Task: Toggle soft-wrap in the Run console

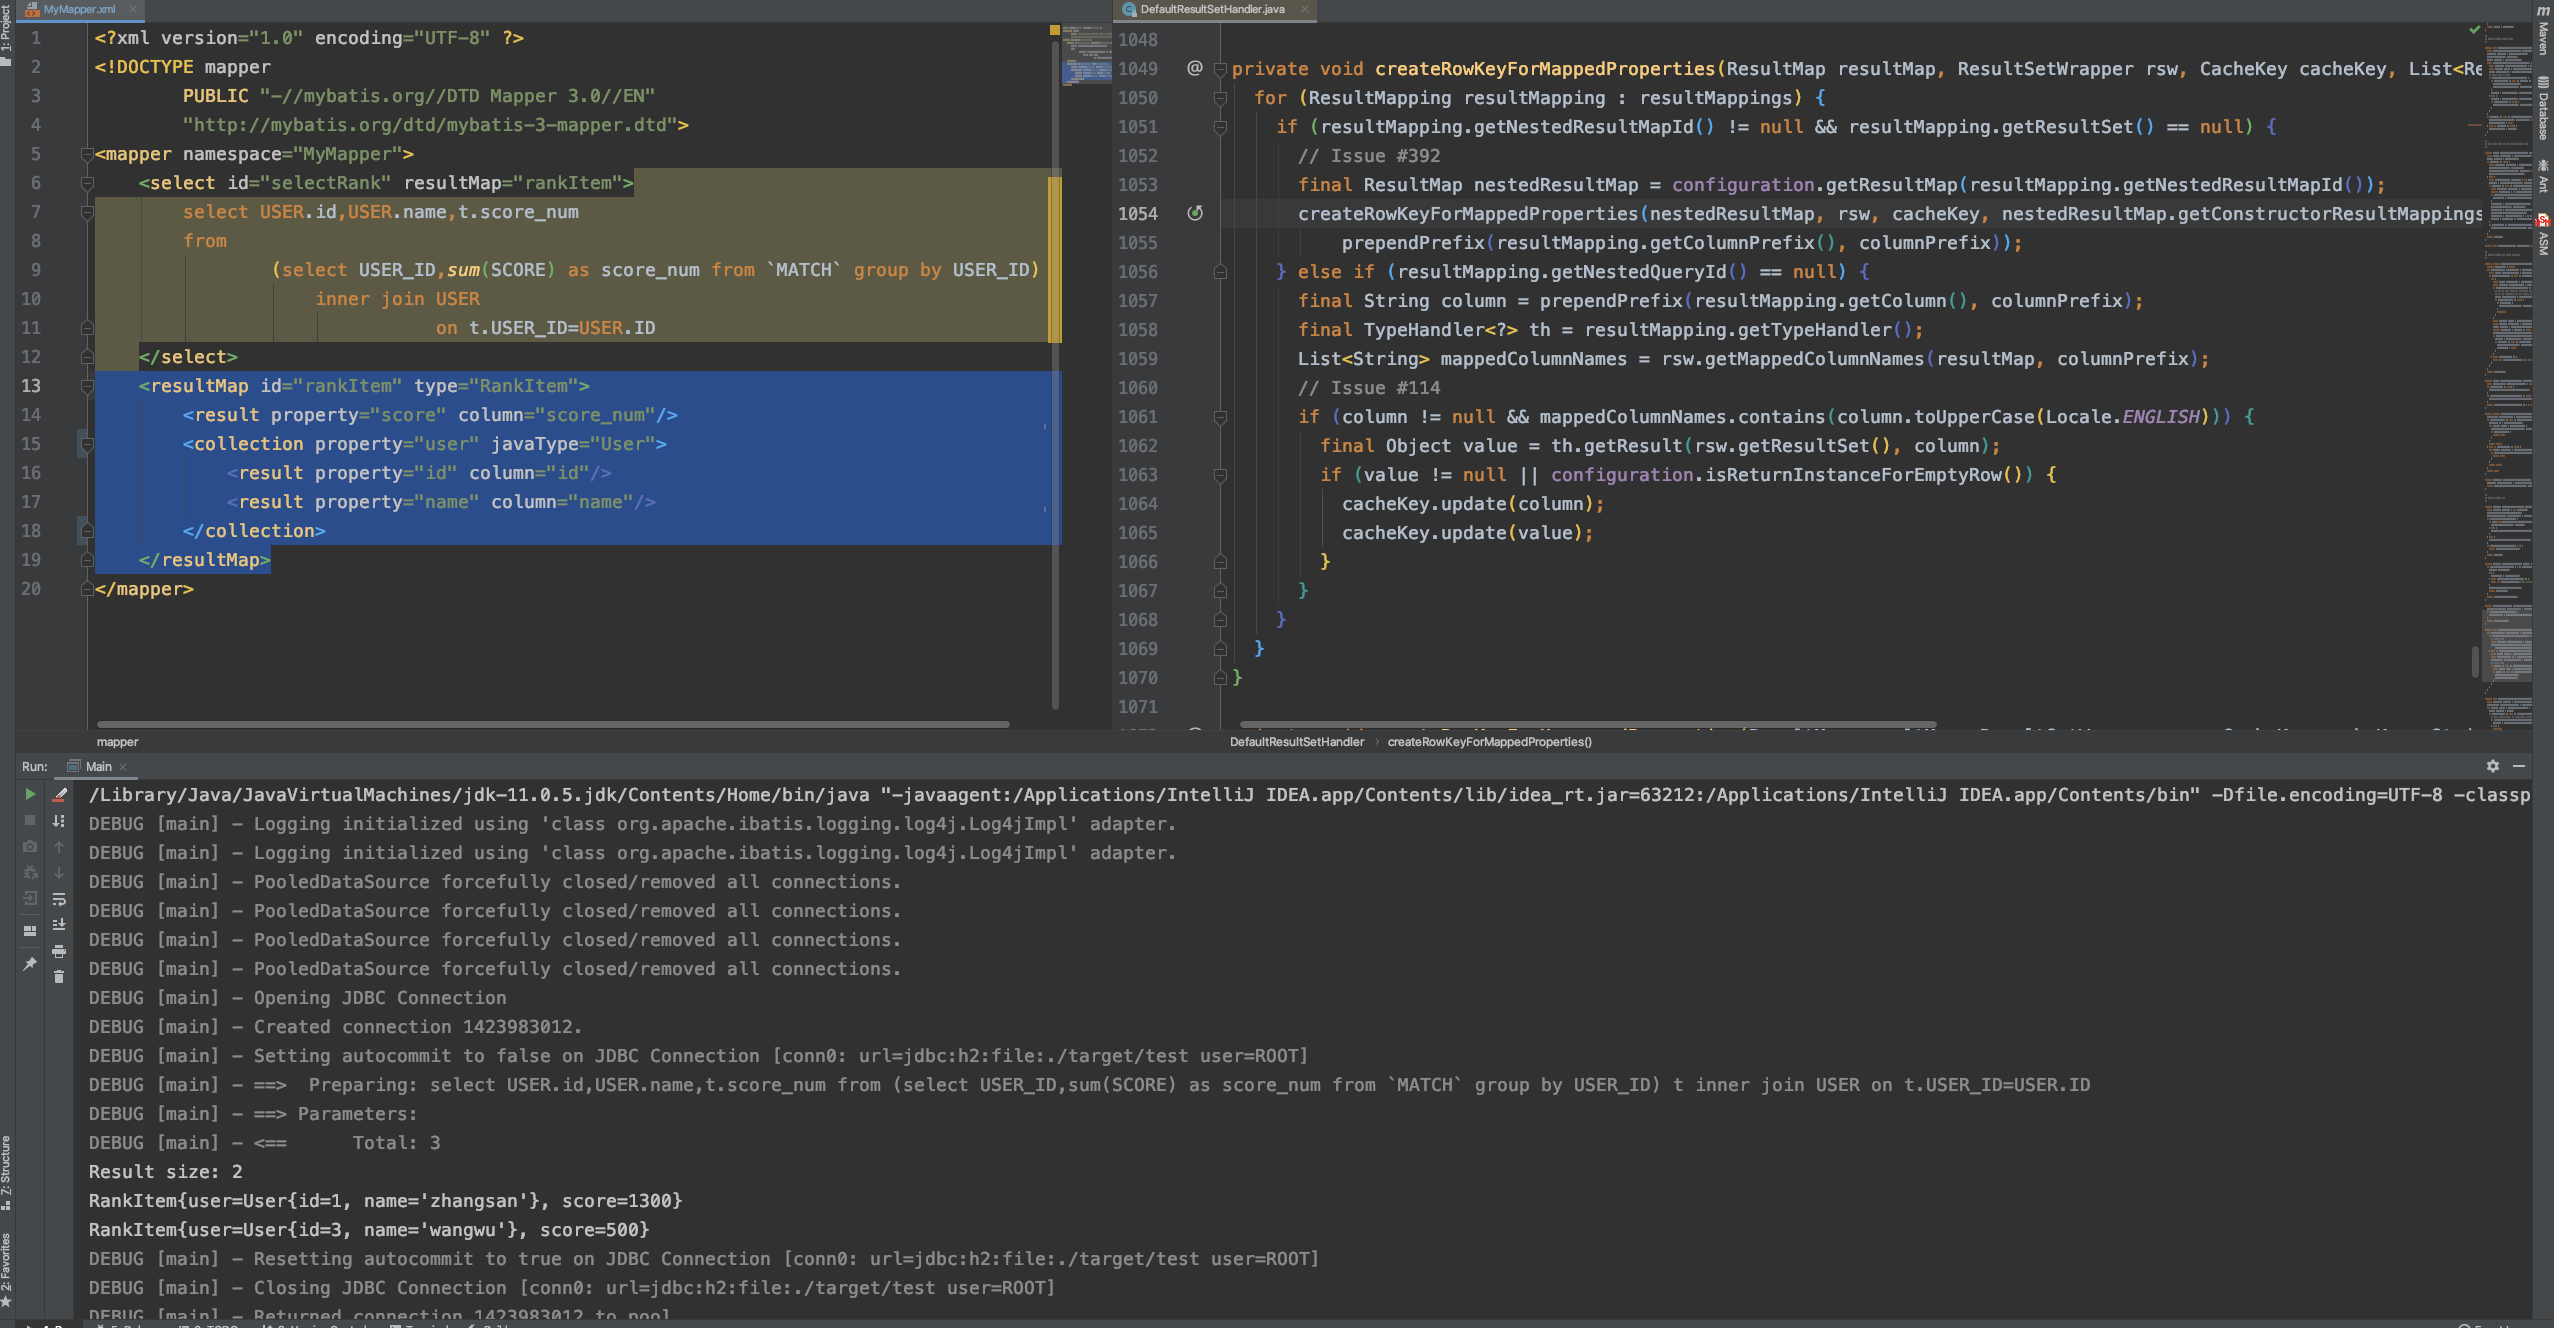Action: (59, 898)
